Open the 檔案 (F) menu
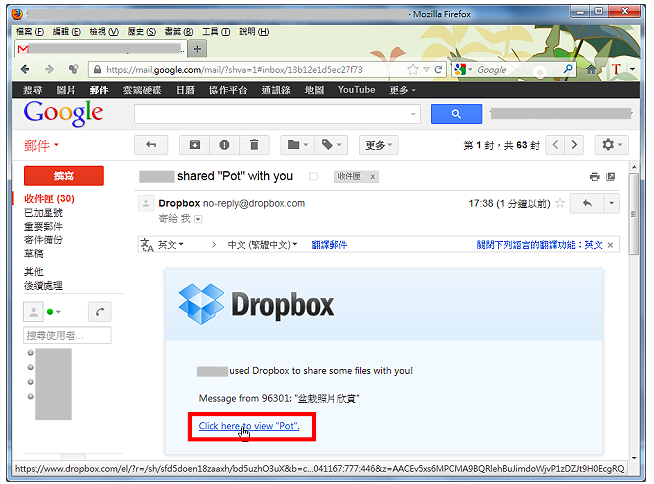 pos(30,32)
